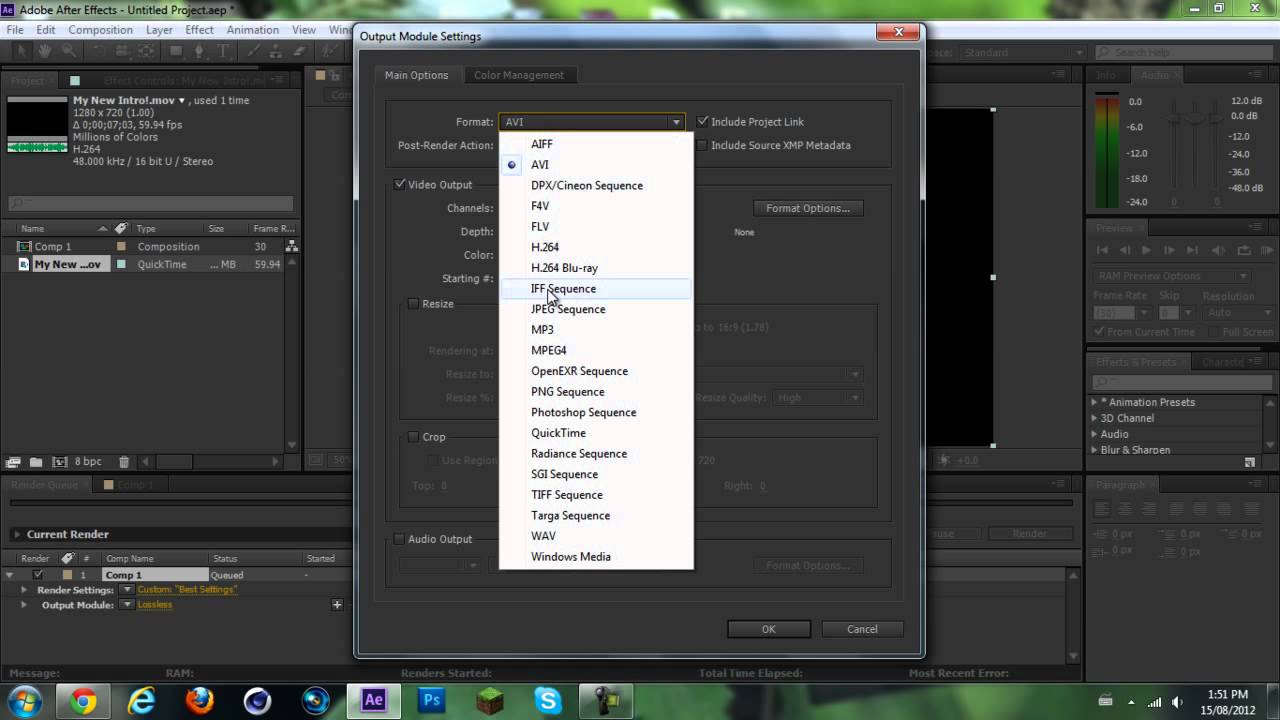Expand Animation Presets in Effects & Presets

[1094, 403]
